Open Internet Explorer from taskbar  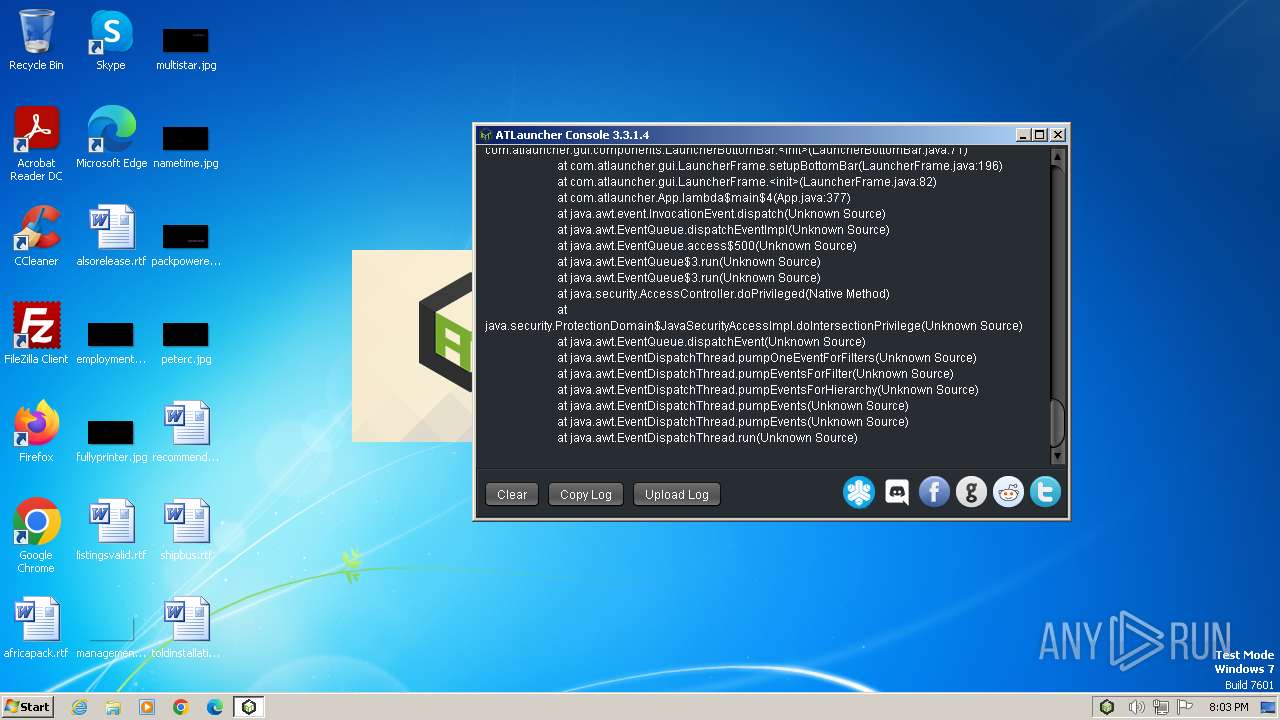pos(79,707)
